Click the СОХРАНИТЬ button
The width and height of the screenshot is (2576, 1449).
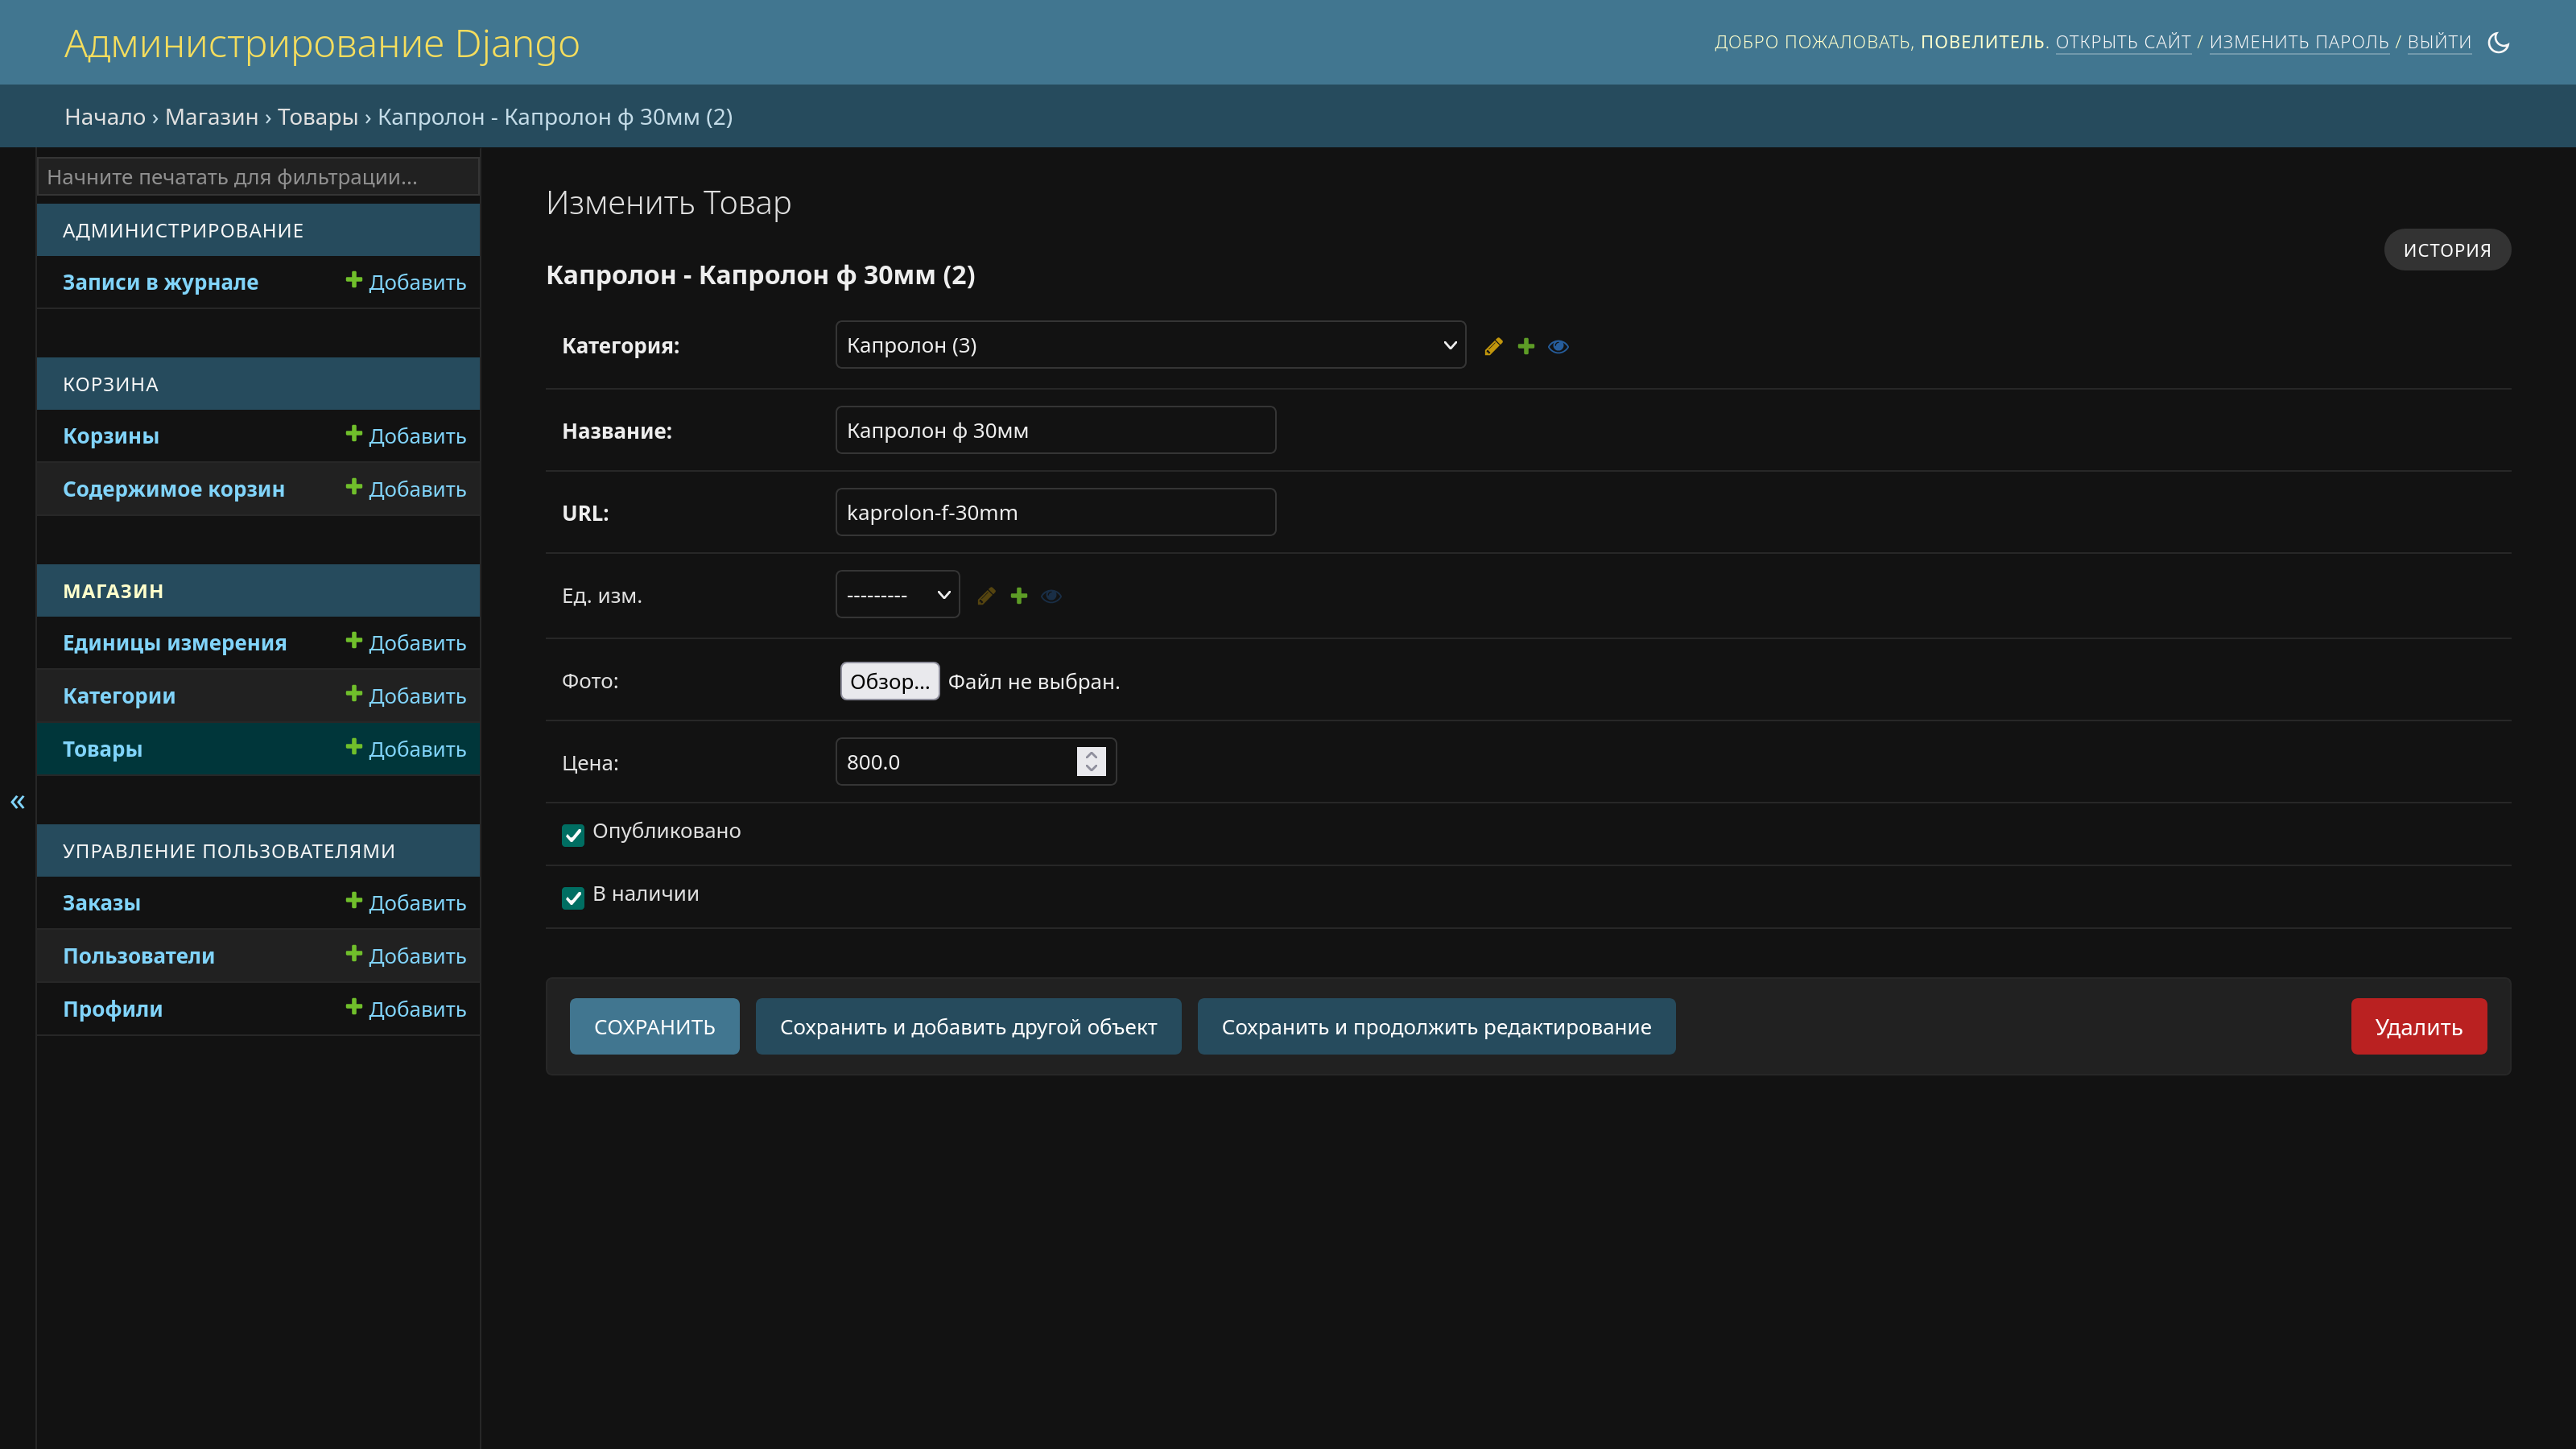pos(655,1026)
